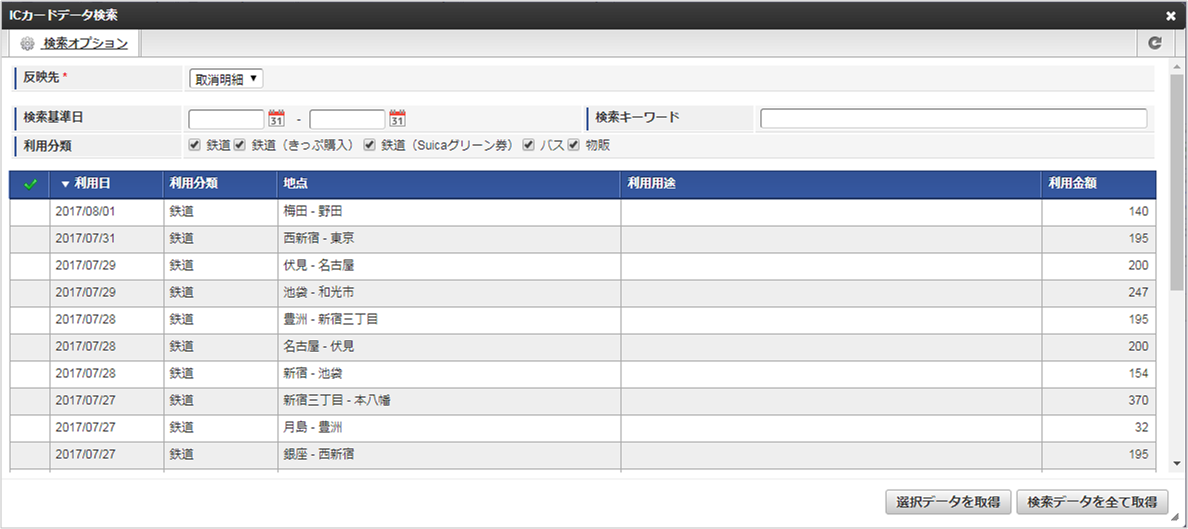Select the row 豊洲 - 新宿三丁目

coord(583,320)
